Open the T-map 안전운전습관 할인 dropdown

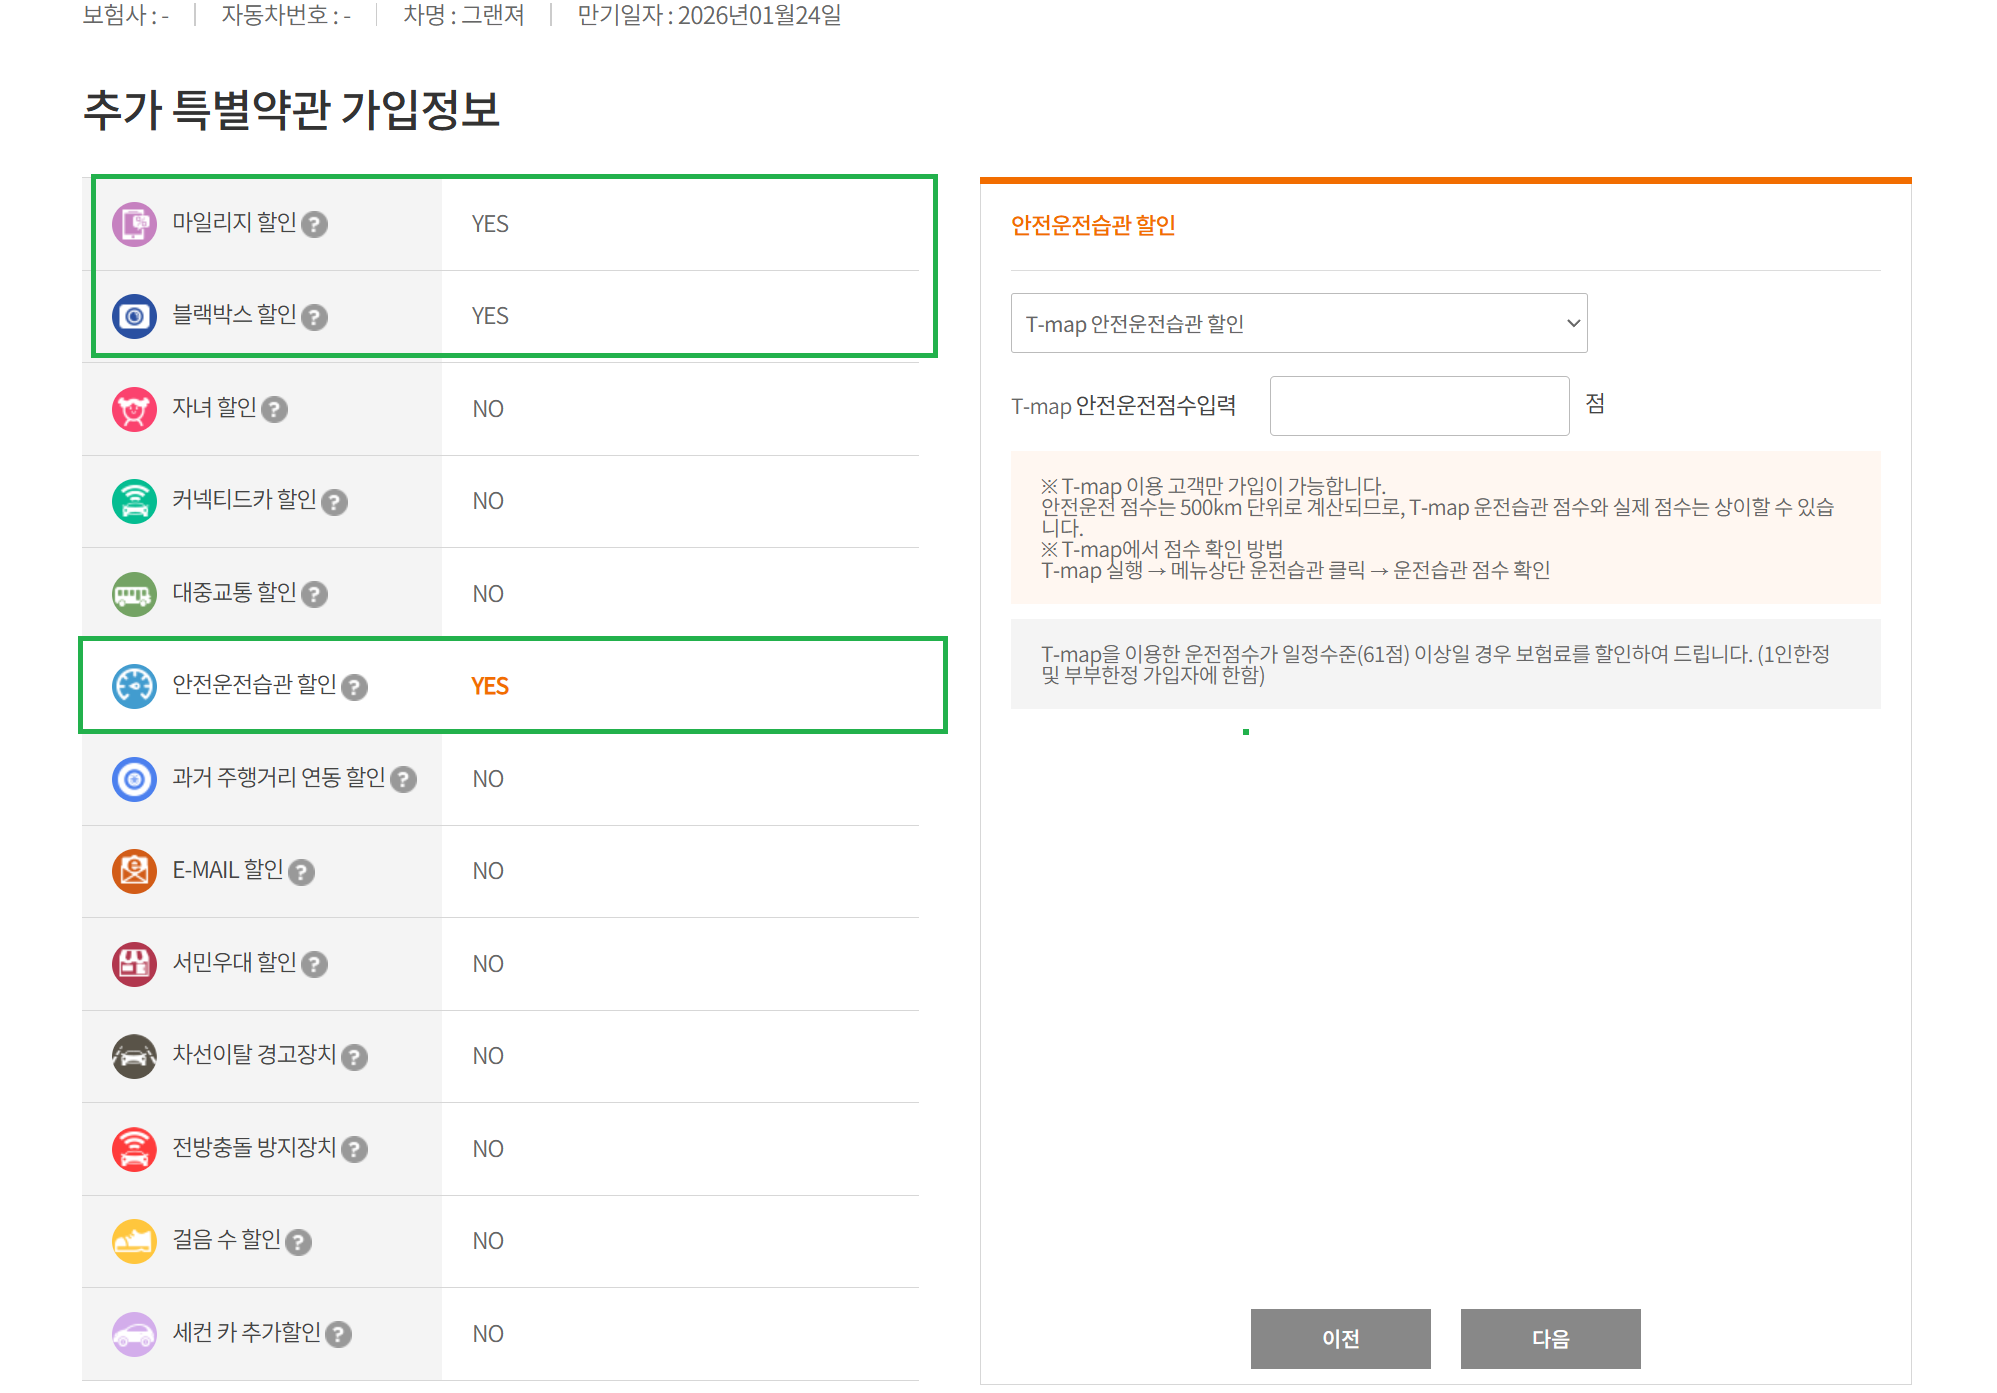pos(1298,323)
